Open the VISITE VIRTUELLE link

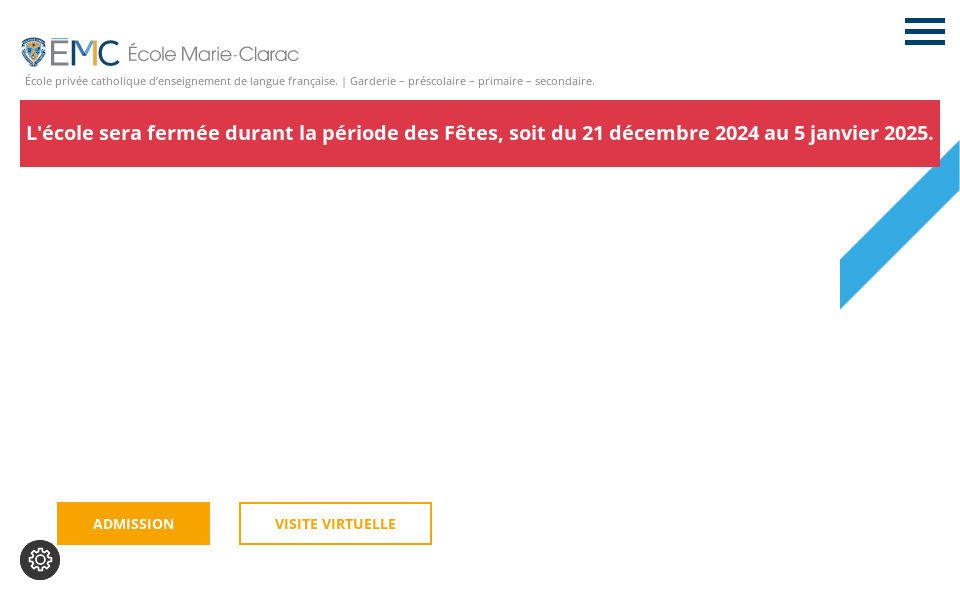click(335, 524)
